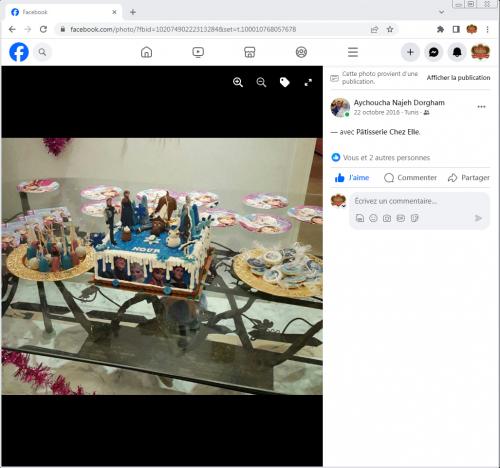The width and height of the screenshot is (500, 468).
Task: Select the Facebook browser tab
Action: (63, 12)
